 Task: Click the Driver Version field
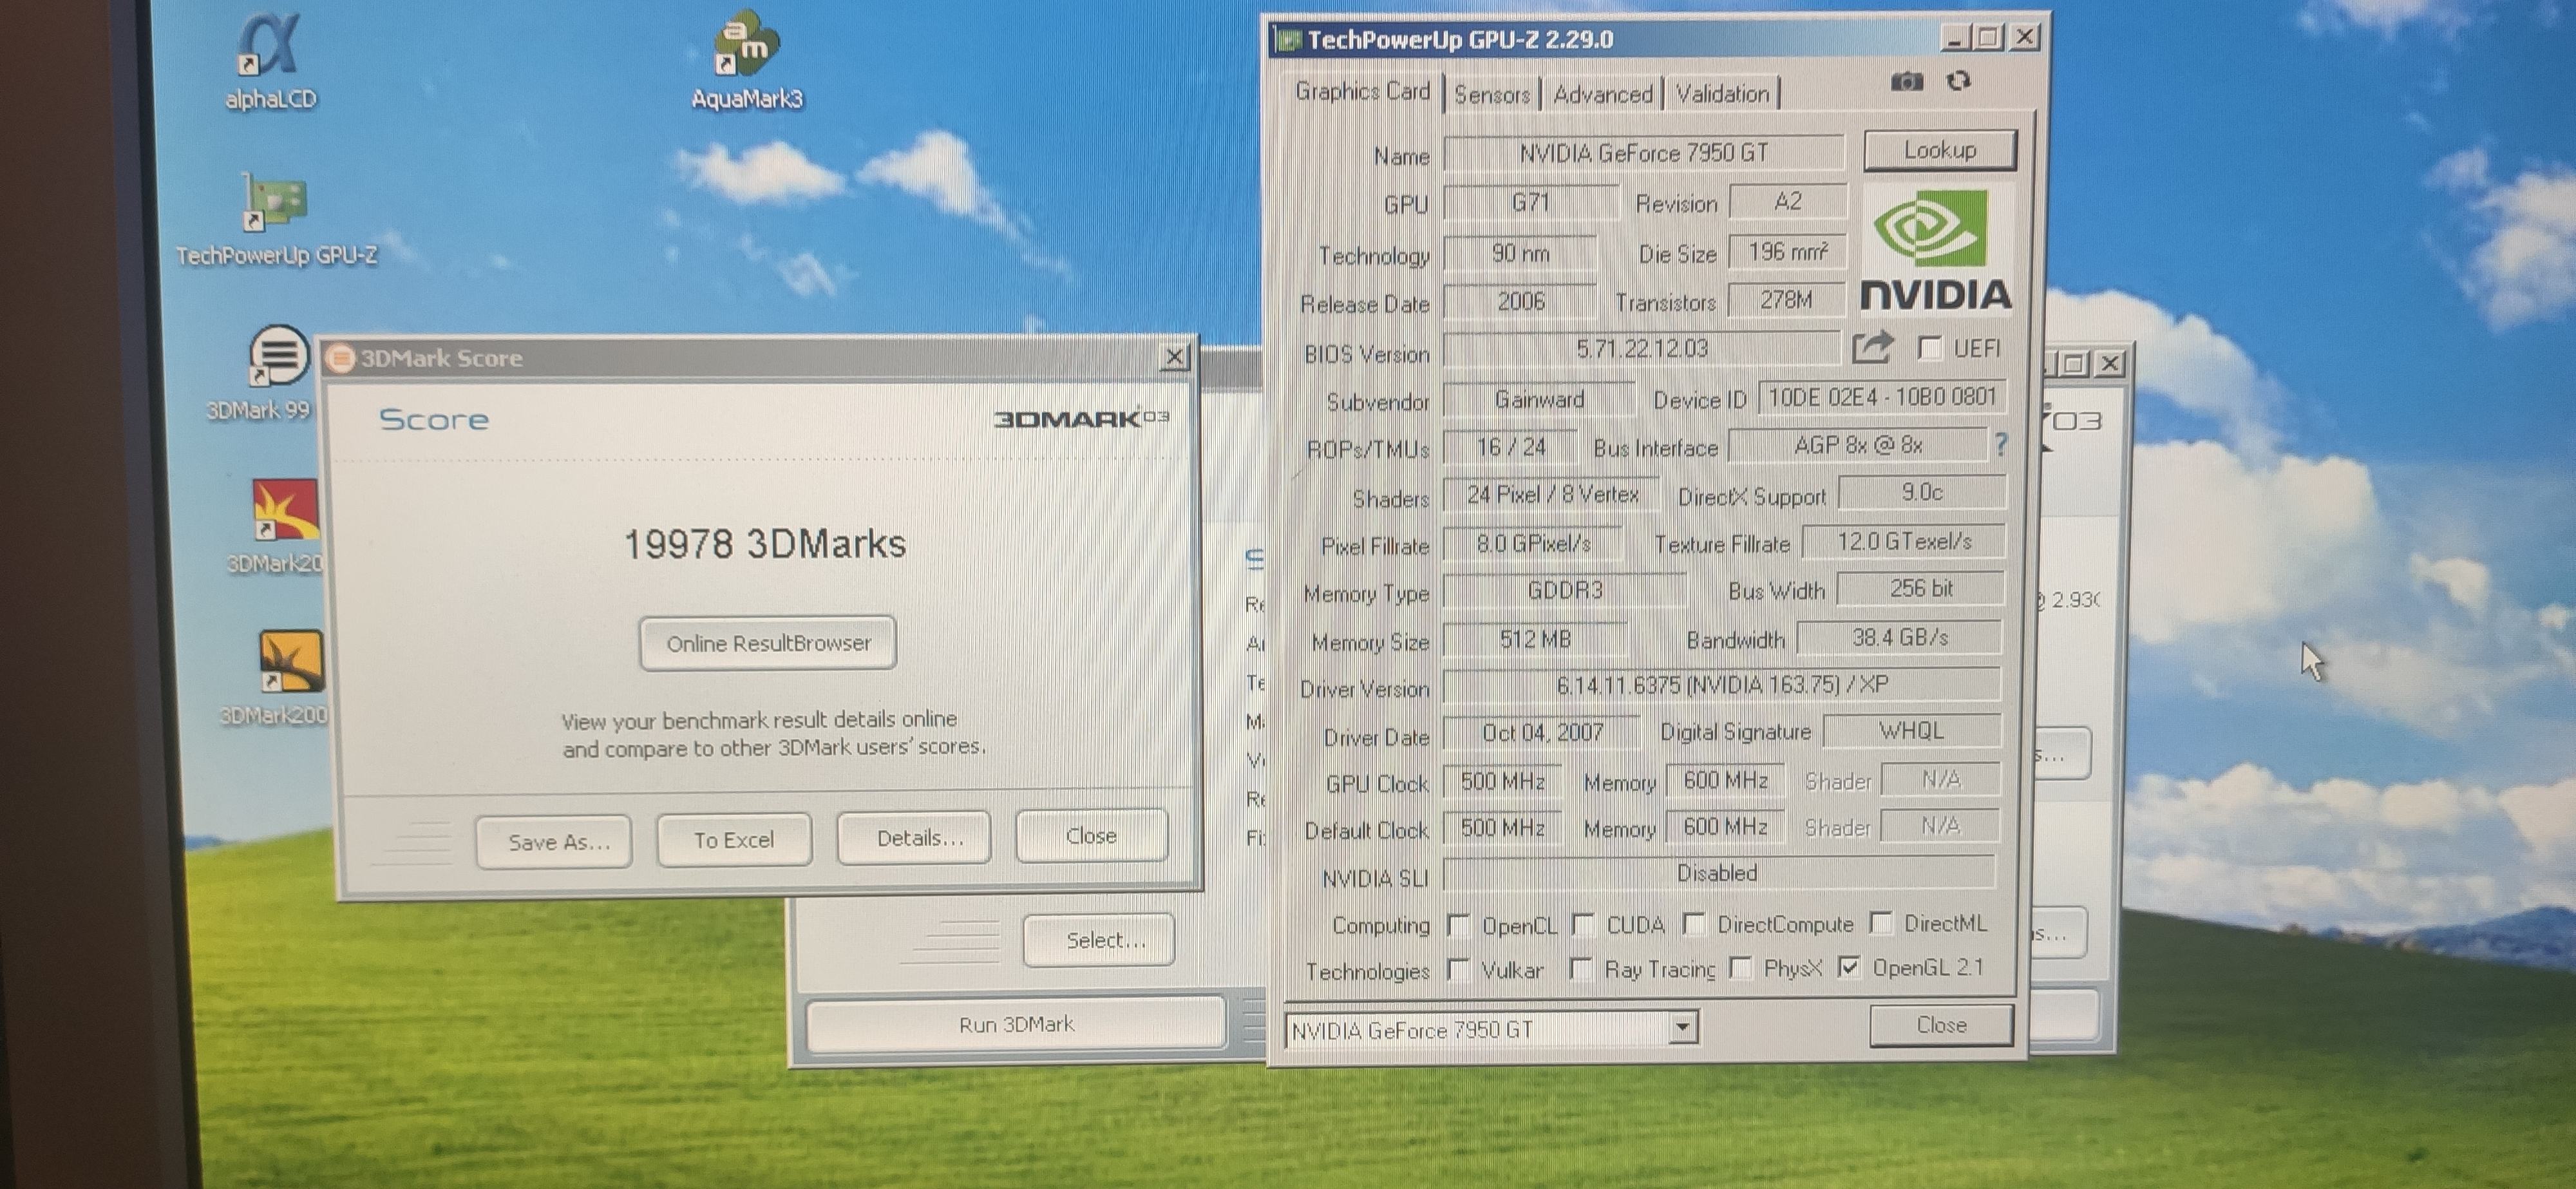[1722, 685]
